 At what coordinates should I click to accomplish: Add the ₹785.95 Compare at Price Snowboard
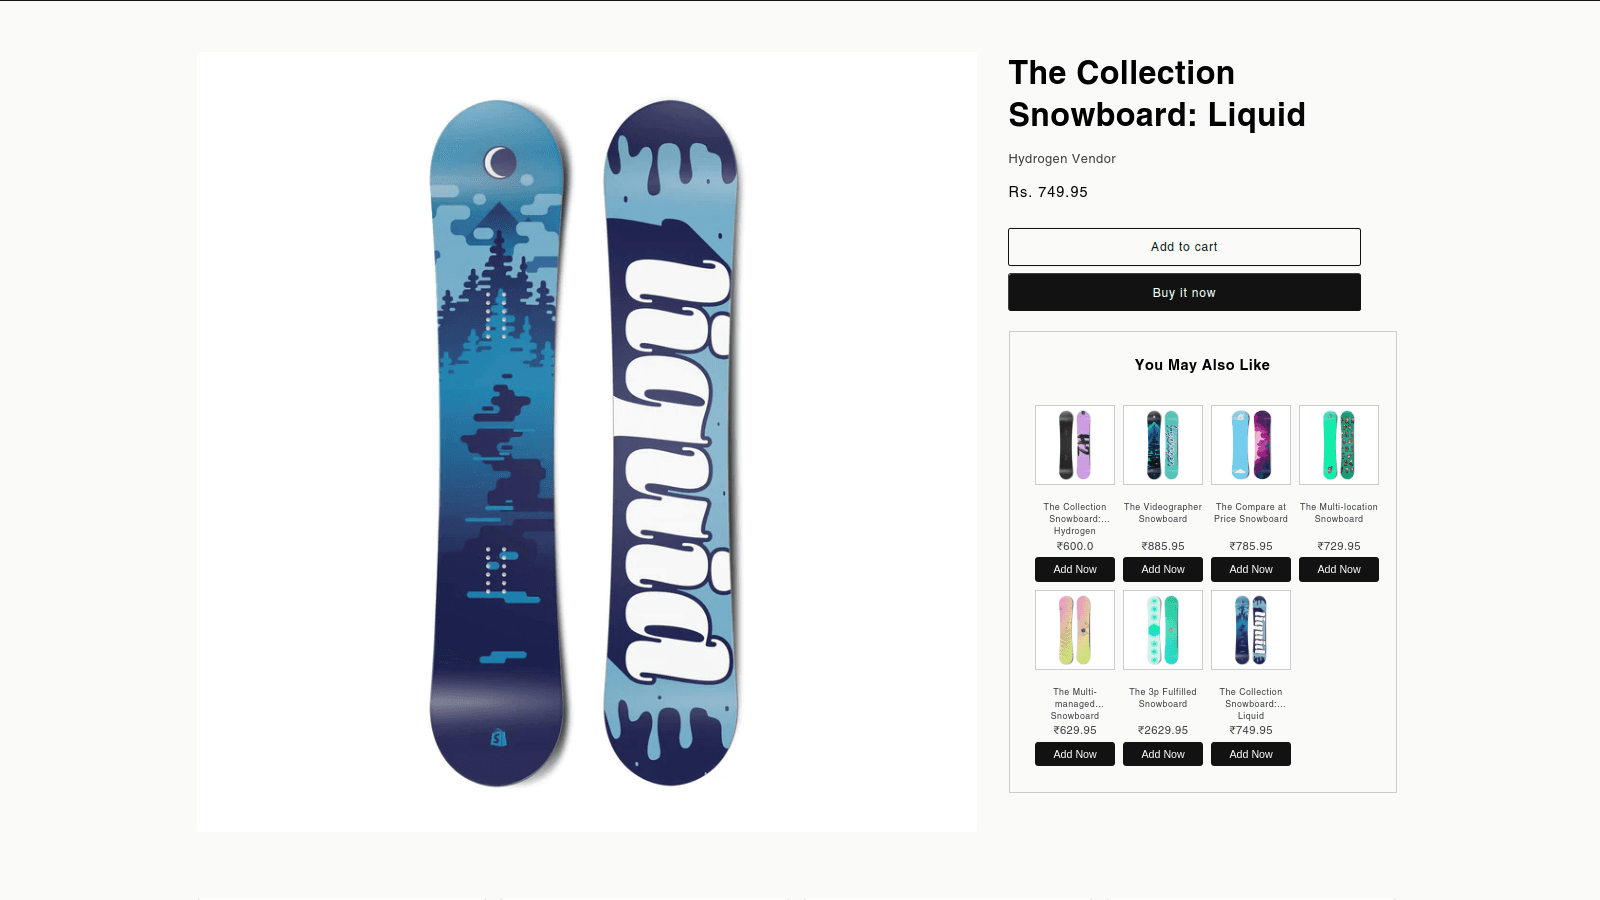[1251, 569]
